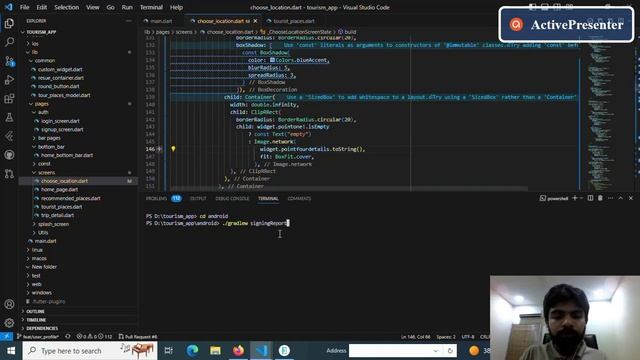The width and height of the screenshot is (640, 360).
Task: Open the File menu
Action: pyautogui.click(x=24, y=7)
